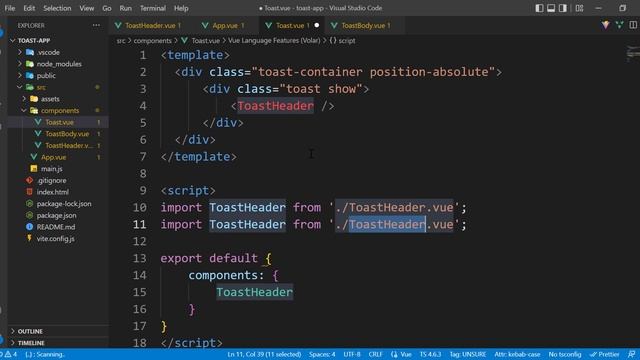This screenshot has height=360, width=640.
Task: Expand the TIMELINE section
Action: (58, 343)
